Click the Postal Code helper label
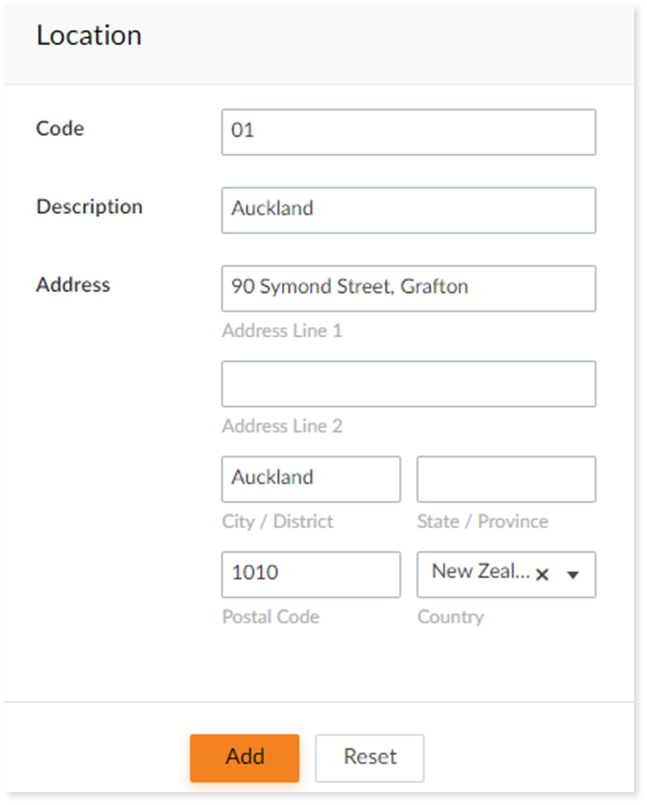 [269, 617]
